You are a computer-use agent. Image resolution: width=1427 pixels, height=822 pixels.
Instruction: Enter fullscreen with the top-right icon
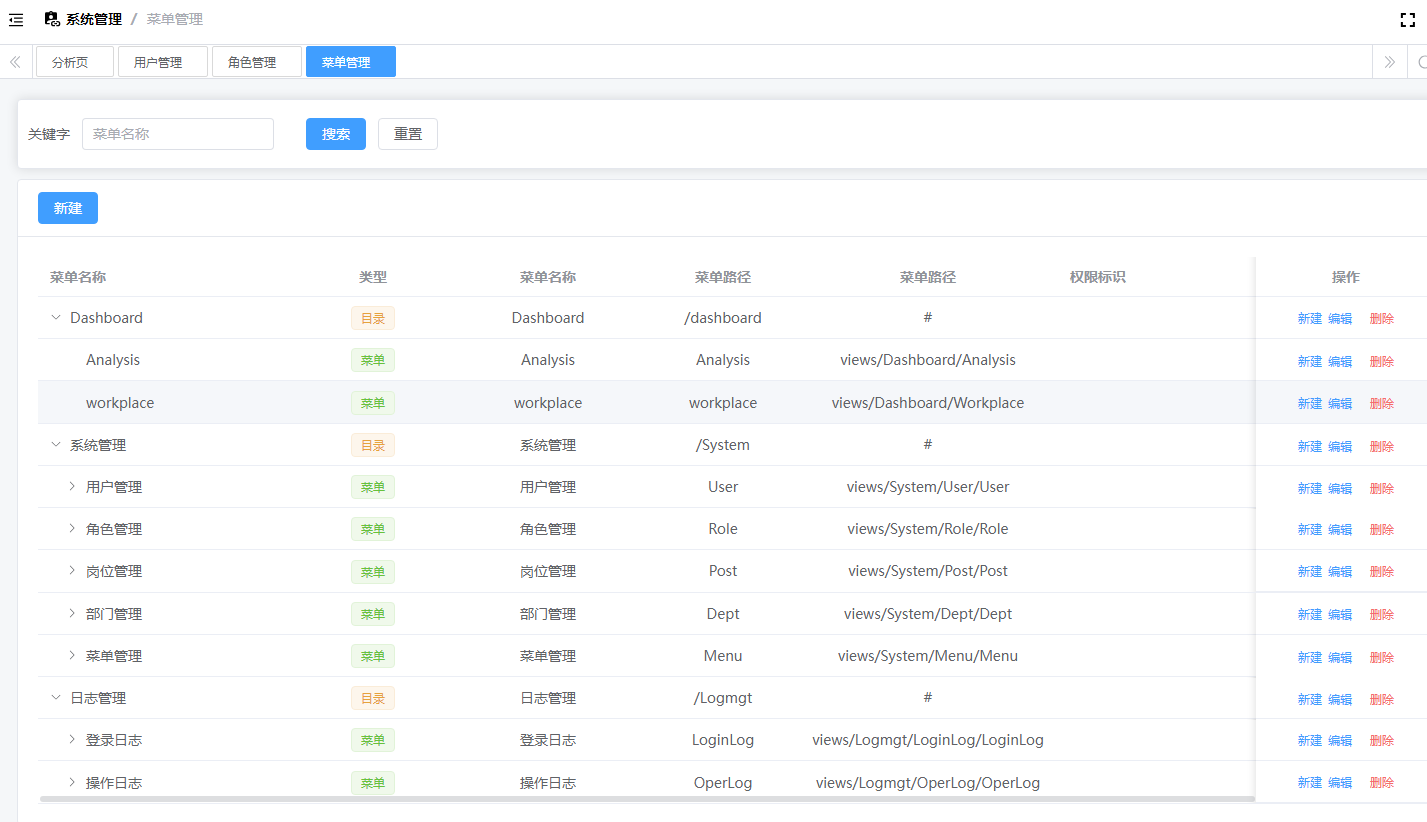(1408, 20)
